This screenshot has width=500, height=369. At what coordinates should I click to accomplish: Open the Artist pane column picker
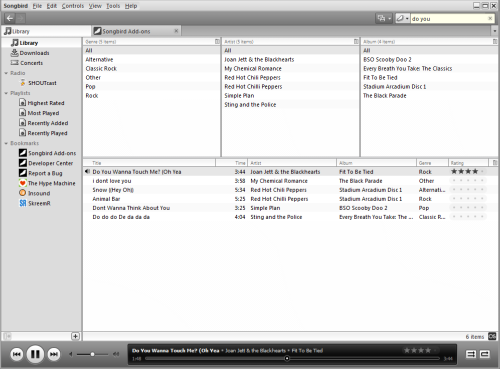point(356,42)
